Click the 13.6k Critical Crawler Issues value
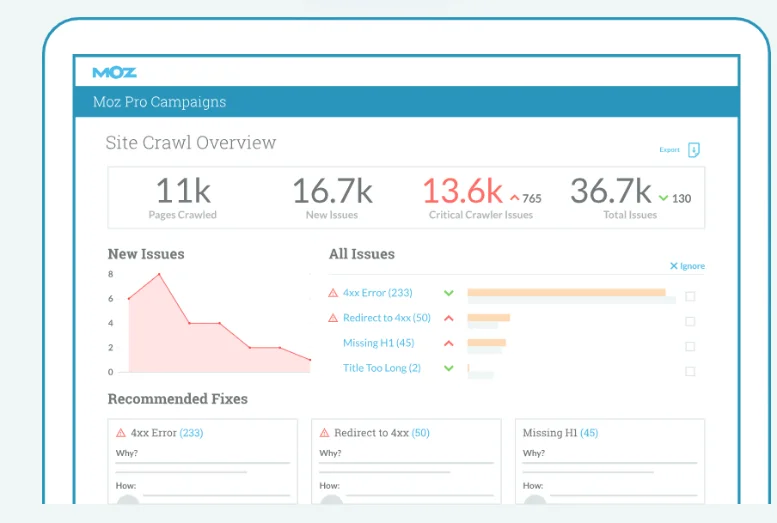The image size is (777, 523). (x=462, y=191)
